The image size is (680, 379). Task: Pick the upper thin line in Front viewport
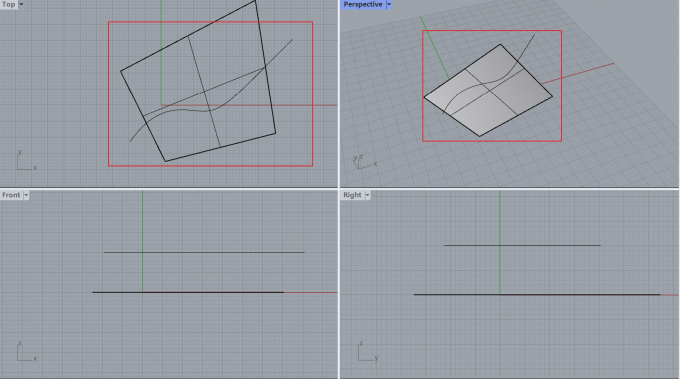pyautogui.click(x=204, y=252)
